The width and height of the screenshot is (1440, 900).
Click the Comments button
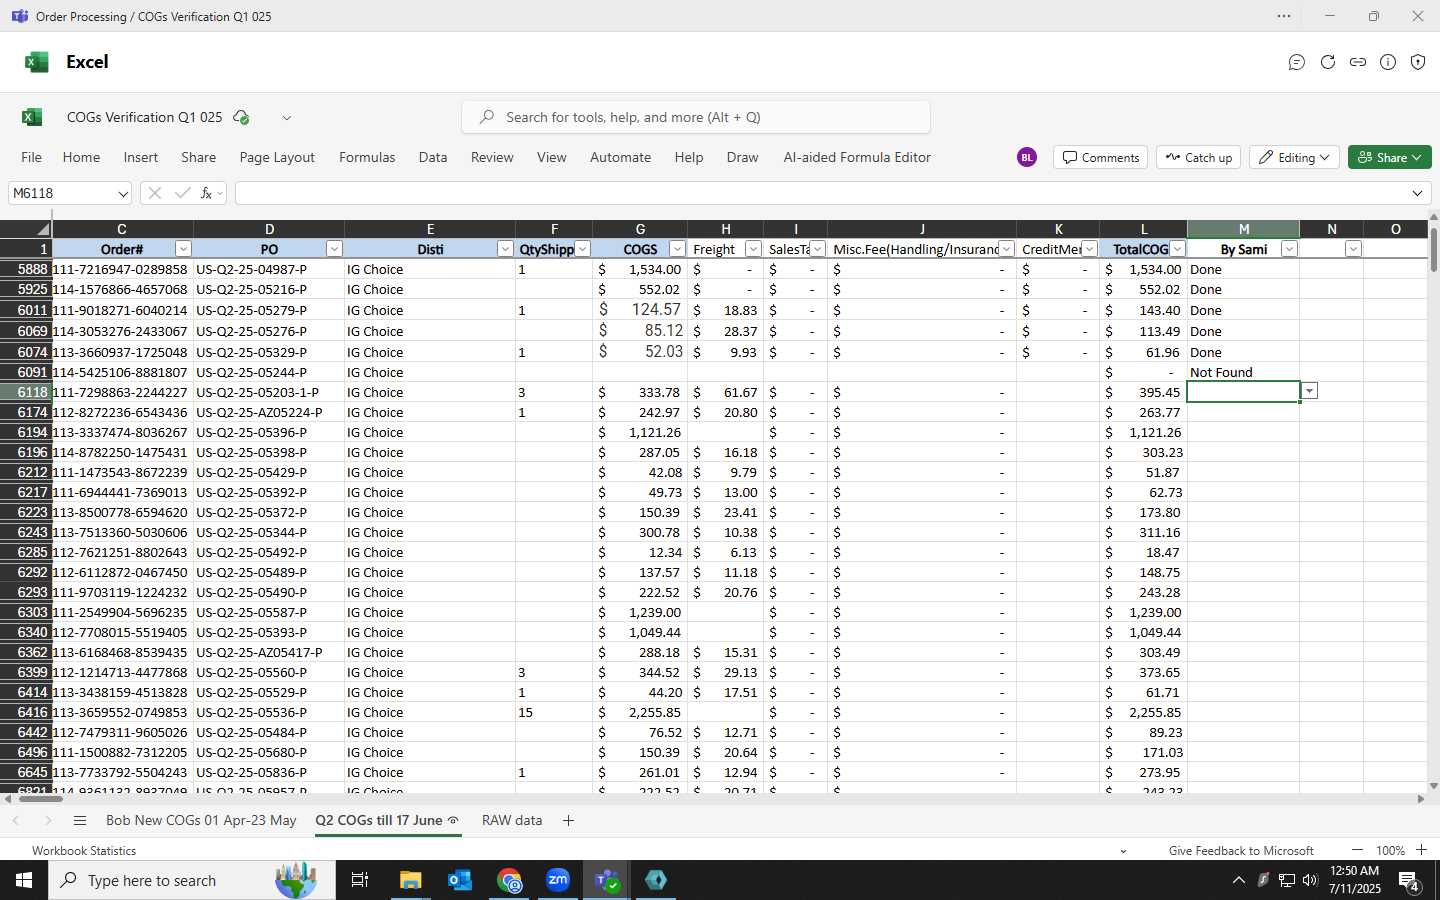click(x=1100, y=157)
